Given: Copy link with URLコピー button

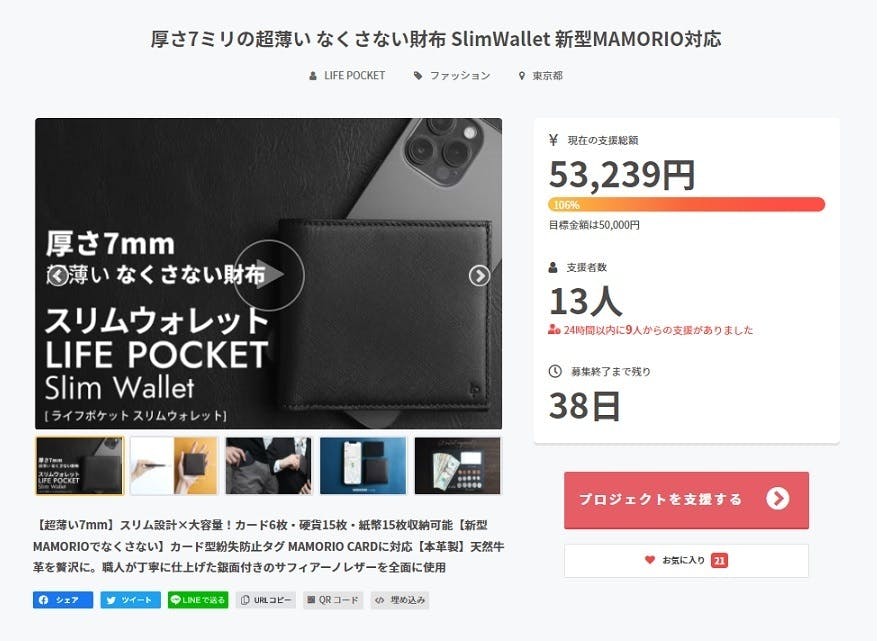Looking at the screenshot, I should pyautogui.click(x=266, y=600).
